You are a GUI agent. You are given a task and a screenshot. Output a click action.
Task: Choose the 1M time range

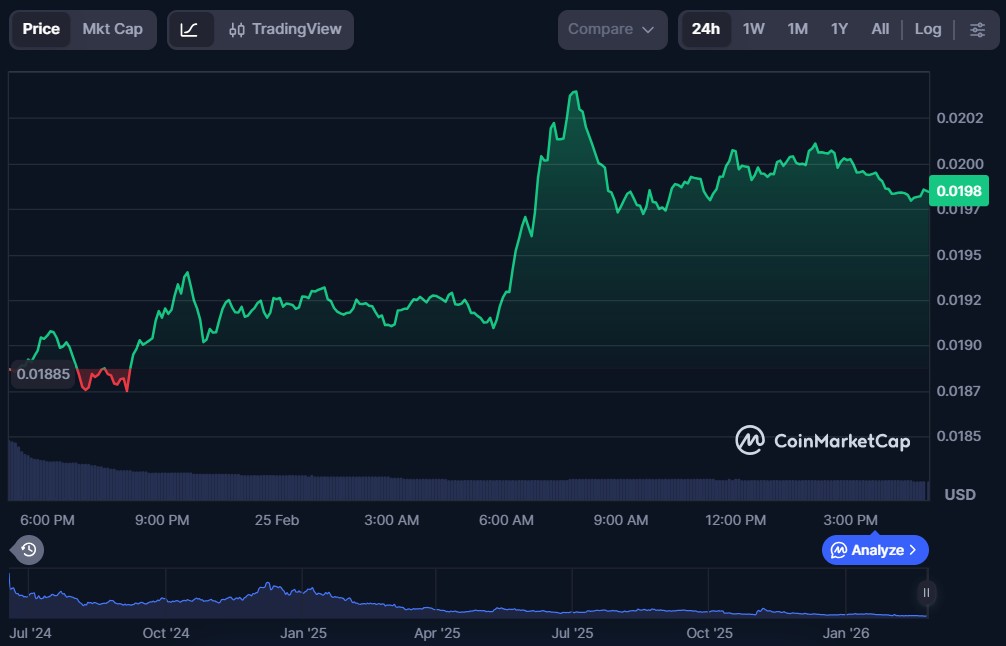coord(797,30)
